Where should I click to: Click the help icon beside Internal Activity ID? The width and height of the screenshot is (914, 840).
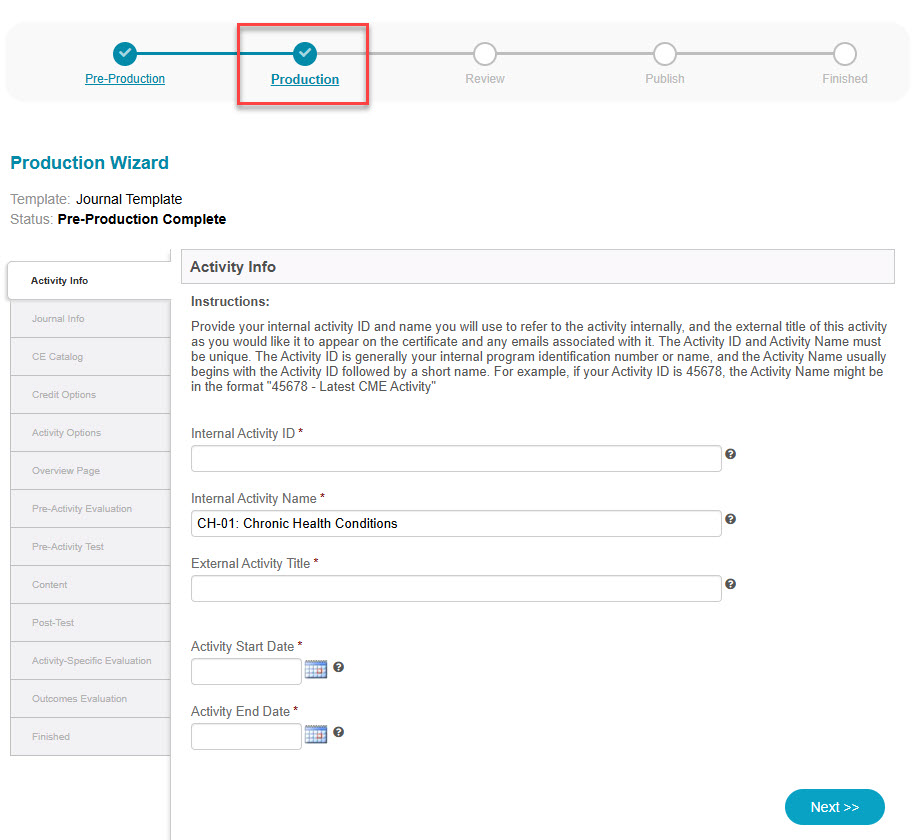click(730, 454)
